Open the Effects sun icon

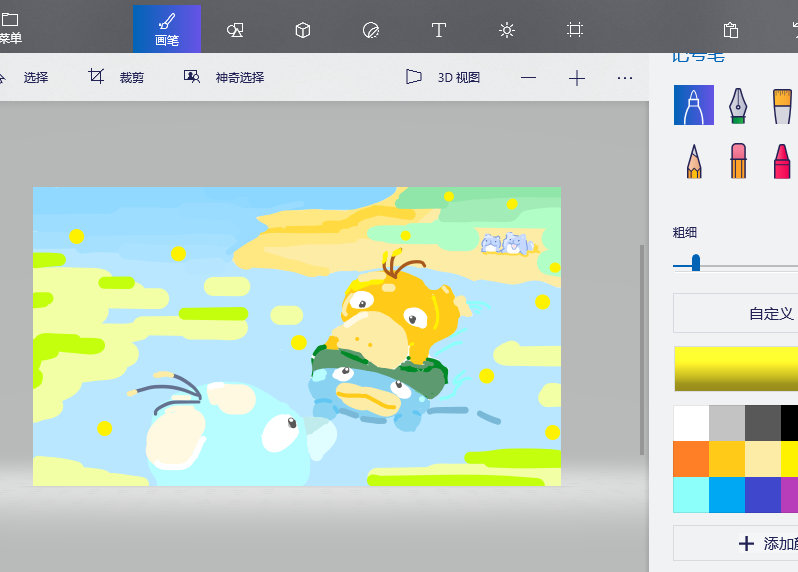[507, 30]
